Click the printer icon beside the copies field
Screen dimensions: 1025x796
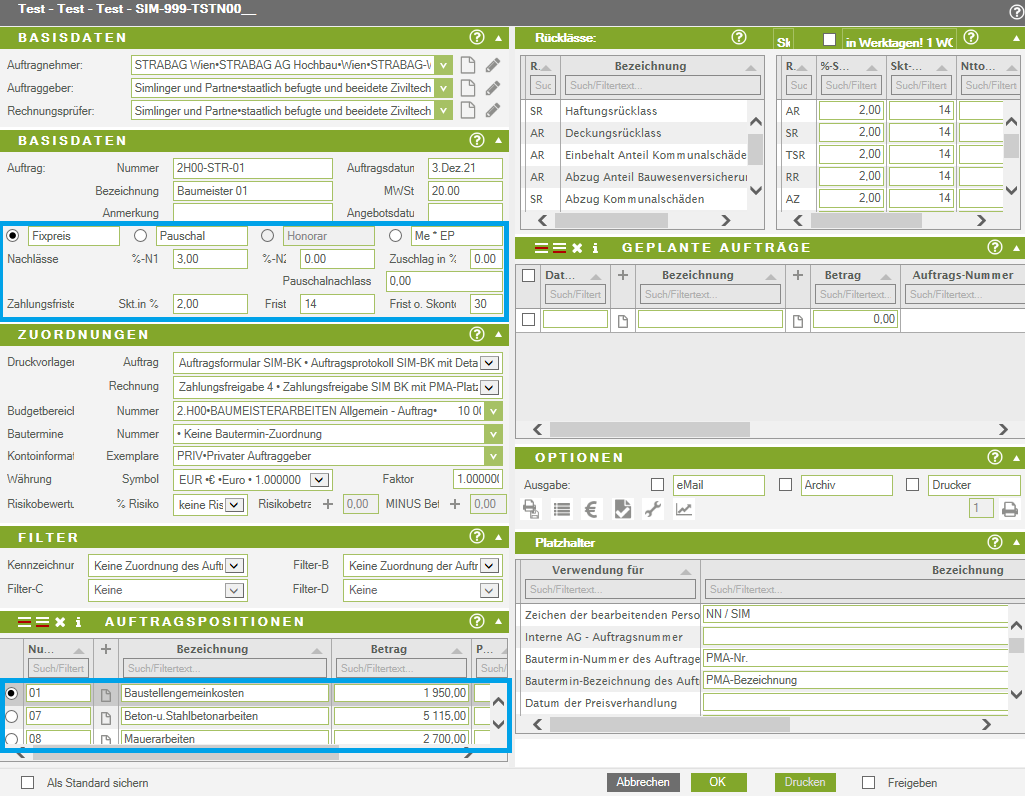pos(1009,509)
